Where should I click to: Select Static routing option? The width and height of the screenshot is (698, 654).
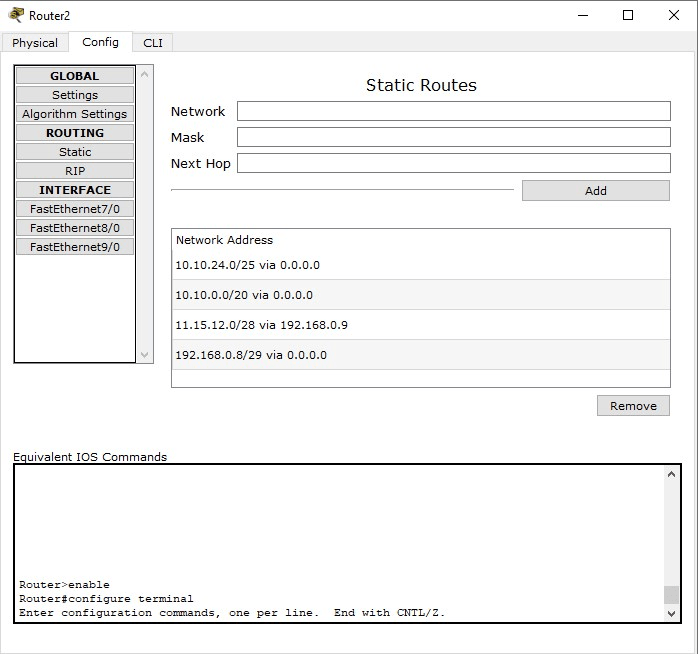tap(75, 152)
